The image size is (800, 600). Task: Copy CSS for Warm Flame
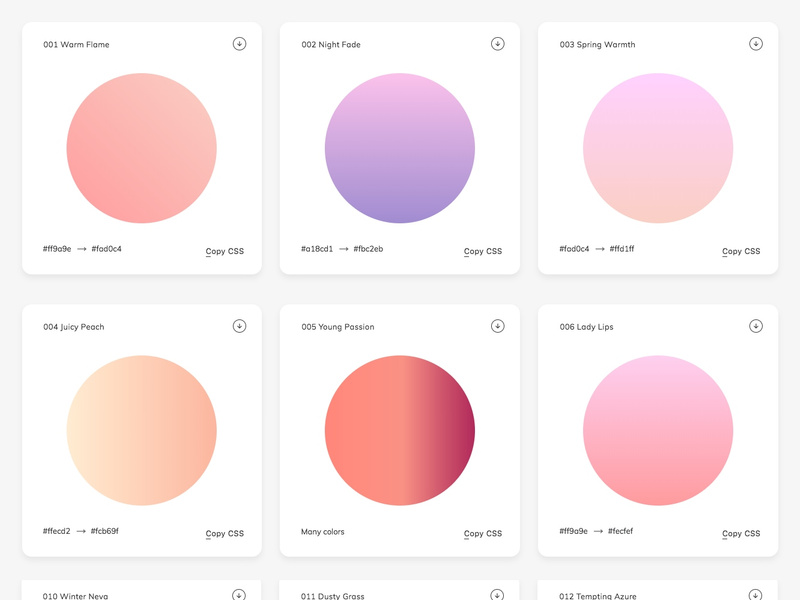point(224,251)
